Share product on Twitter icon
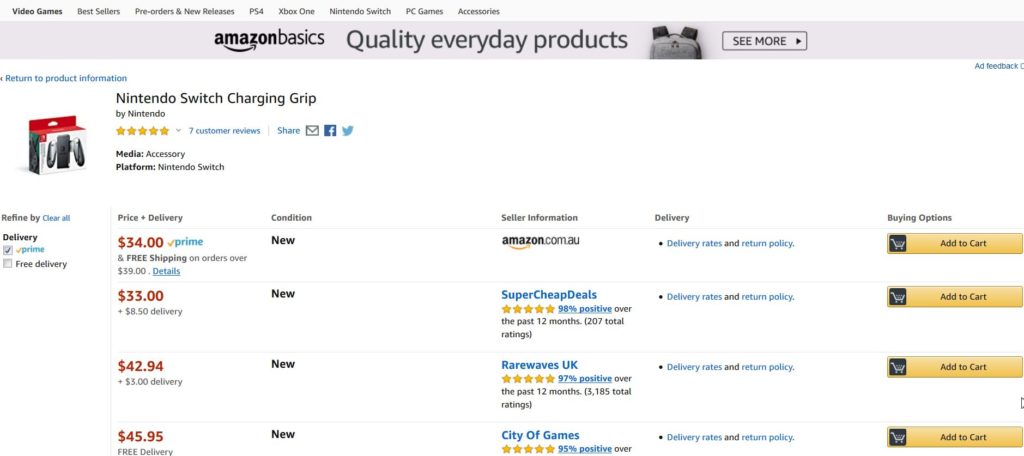The height and width of the screenshot is (456, 1024). pyautogui.click(x=347, y=131)
